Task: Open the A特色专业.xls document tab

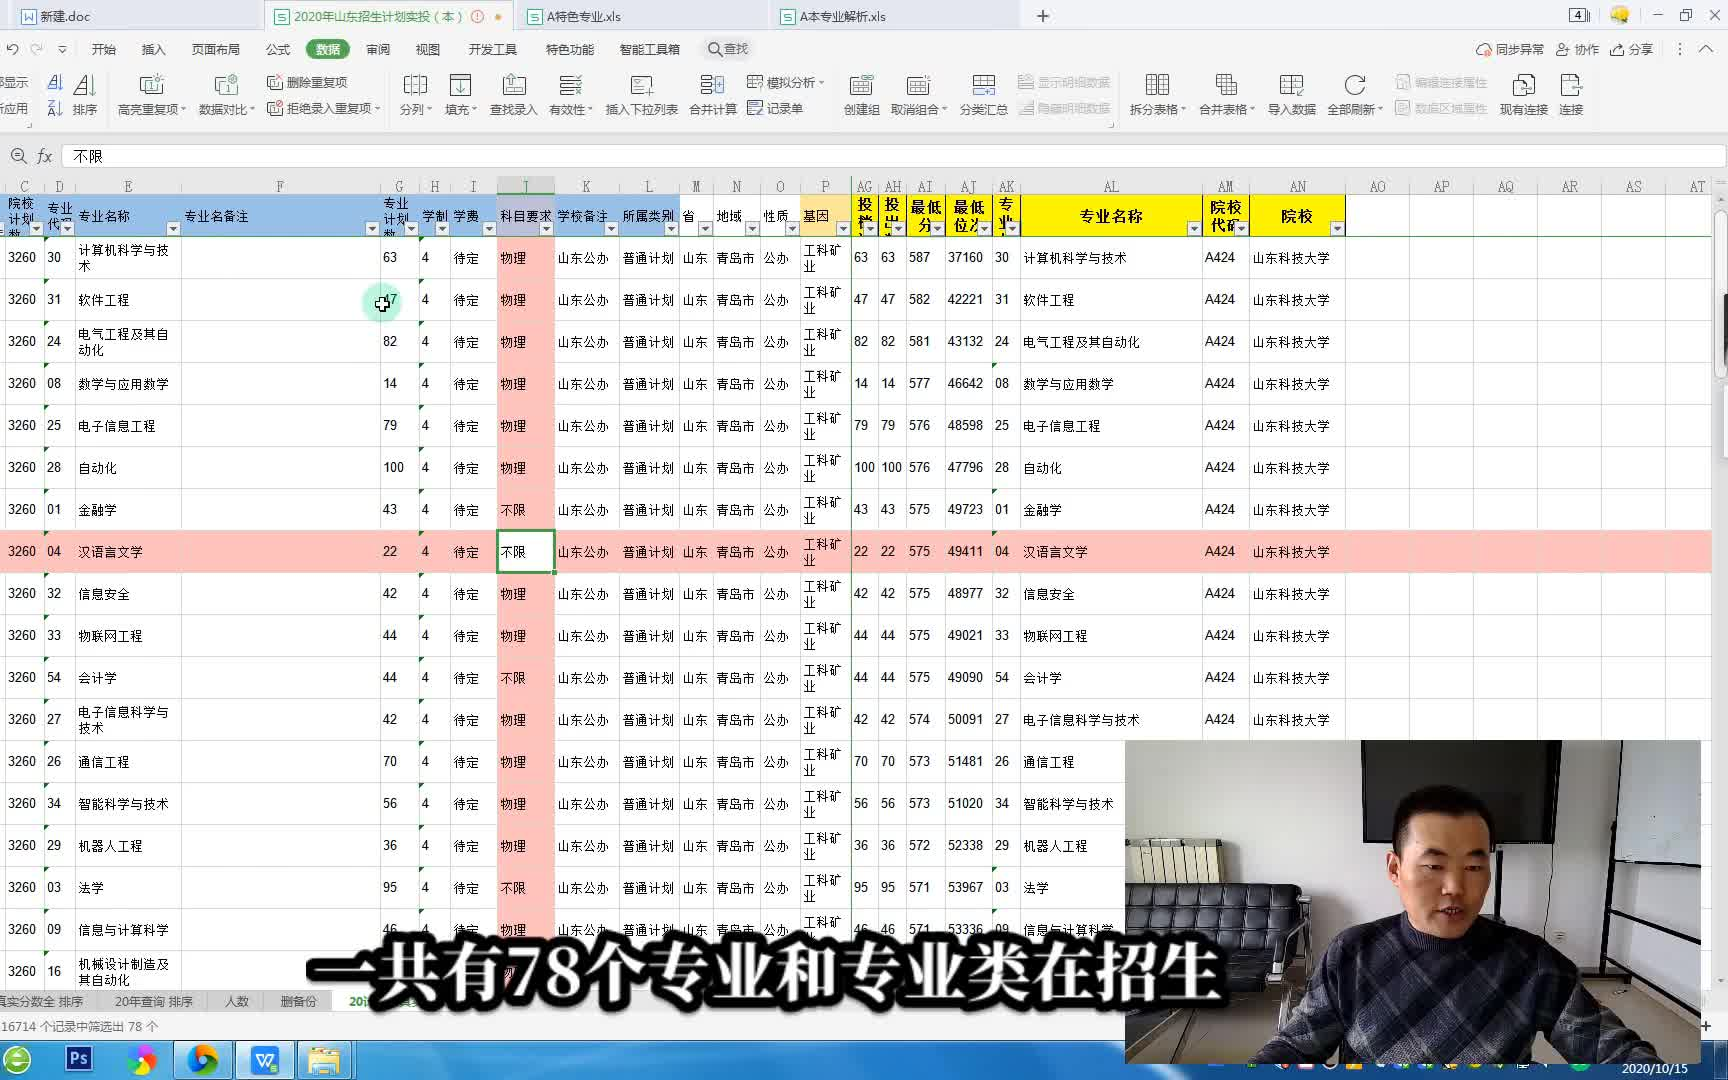Action: pyautogui.click(x=583, y=16)
